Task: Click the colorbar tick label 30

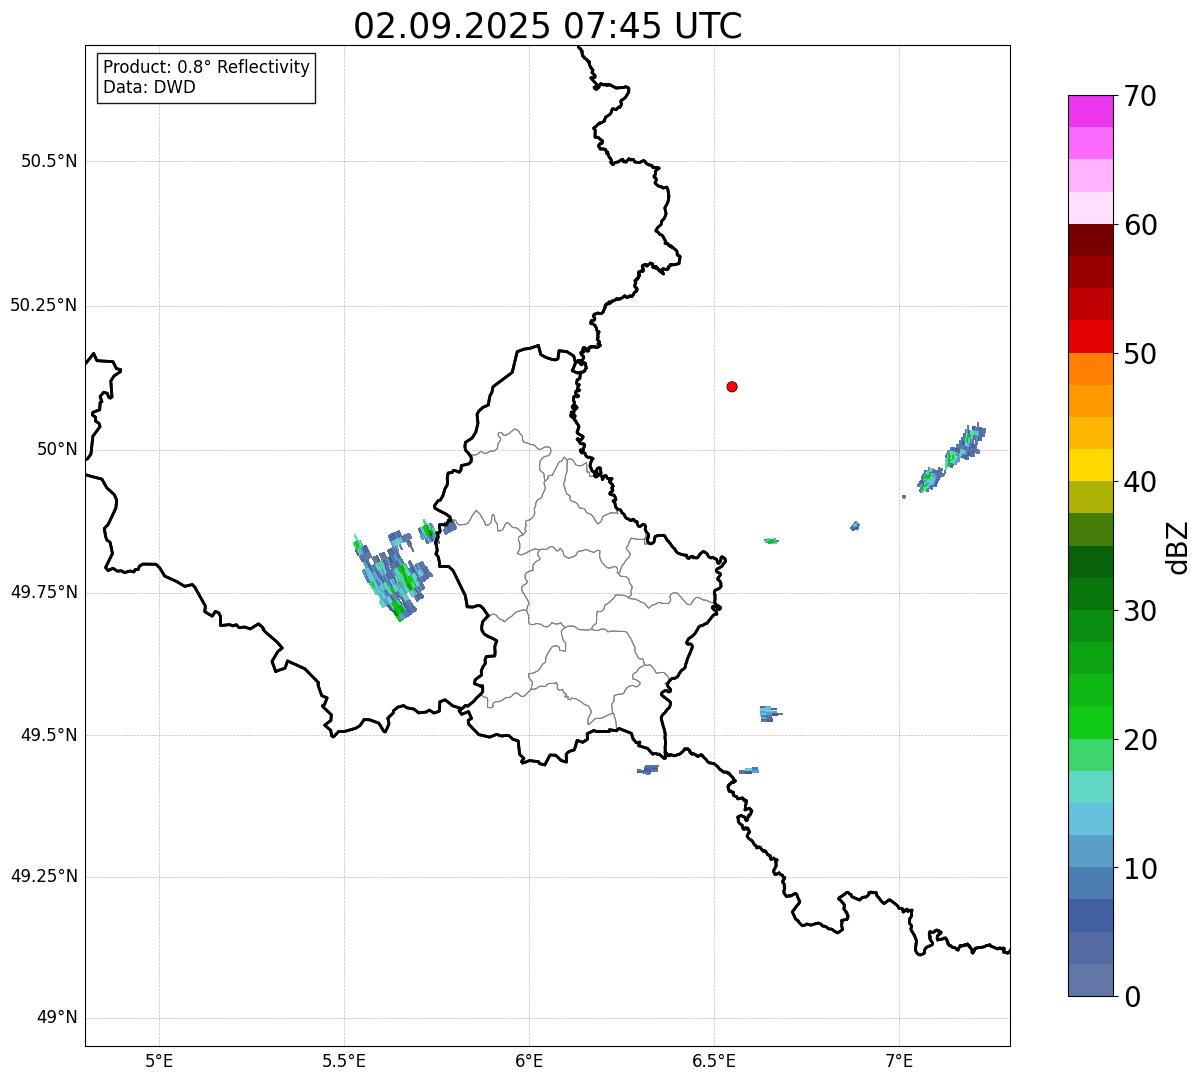Action: tap(1140, 611)
